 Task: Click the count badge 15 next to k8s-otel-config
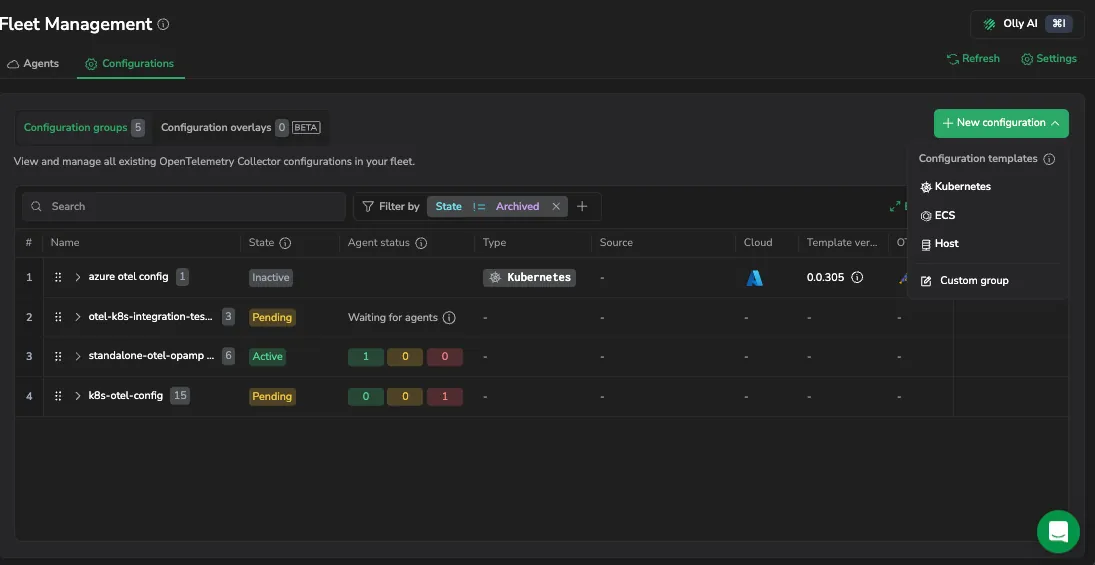(x=180, y=395)
